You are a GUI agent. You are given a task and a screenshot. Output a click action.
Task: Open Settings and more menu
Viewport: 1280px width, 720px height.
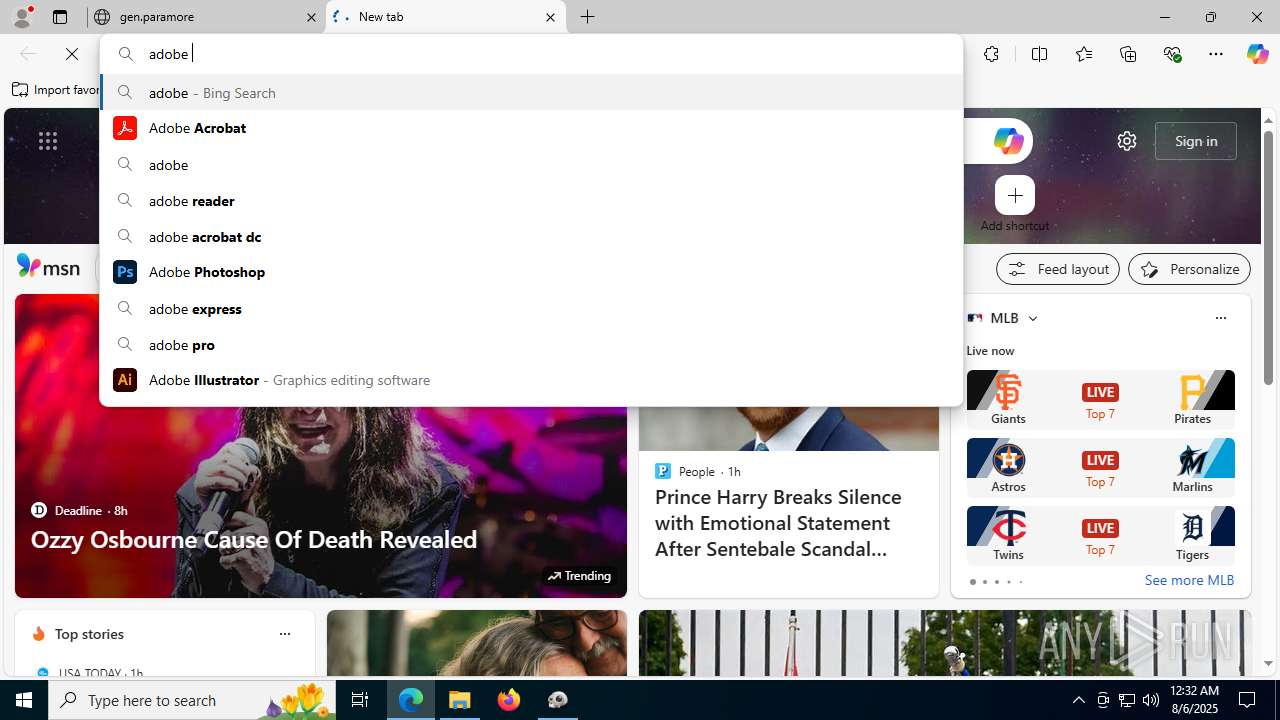tap(1216, 54)
